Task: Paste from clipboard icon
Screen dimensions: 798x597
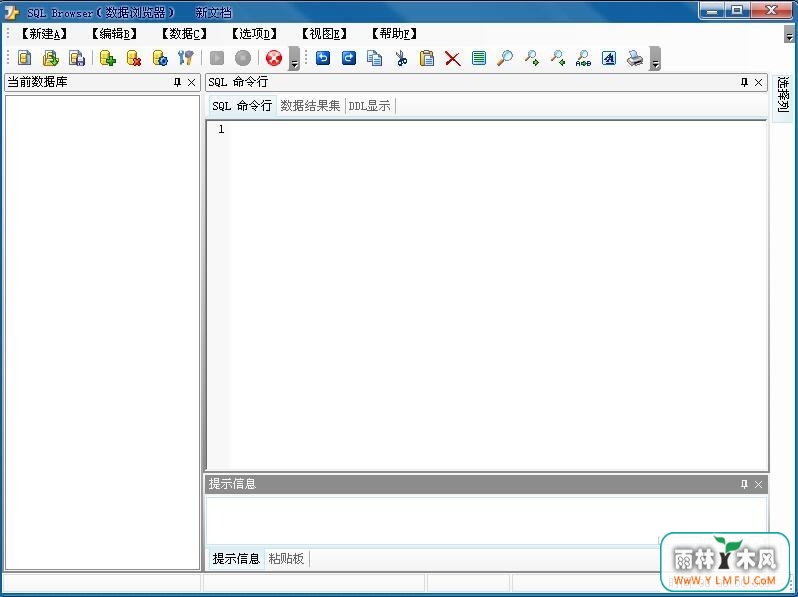Action: 426,58
